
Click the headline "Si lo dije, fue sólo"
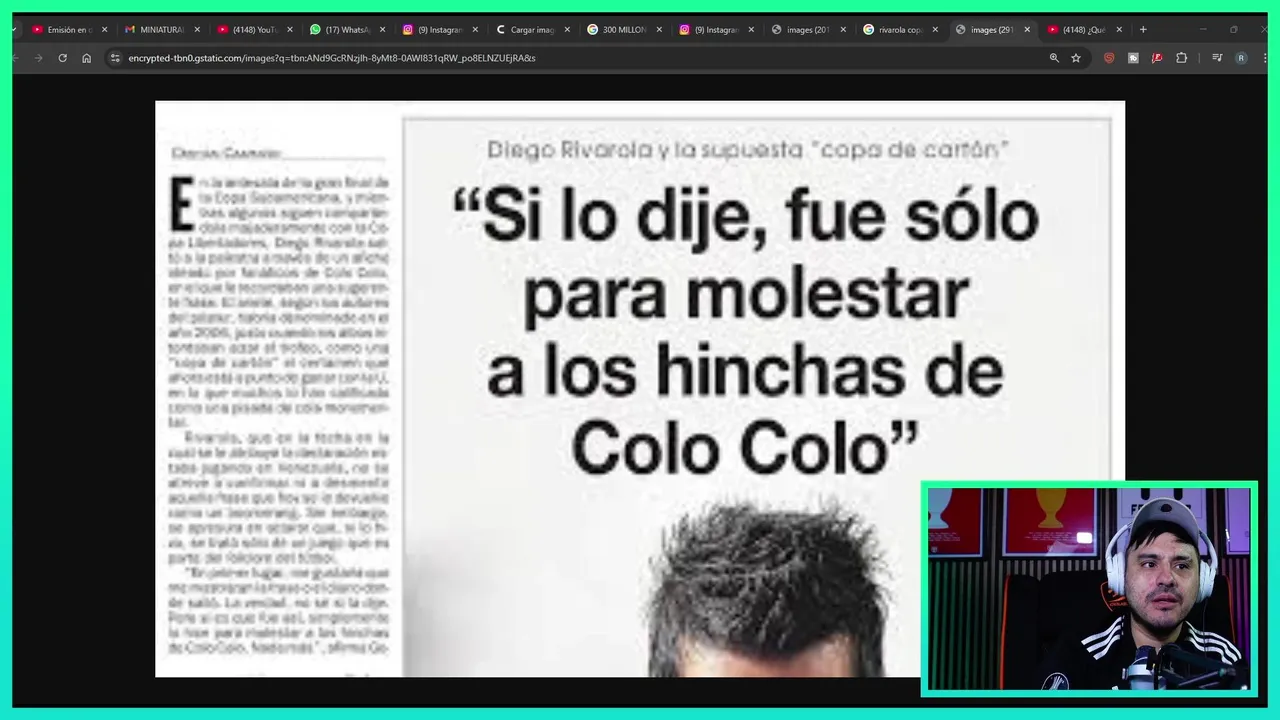click(x=746, y=216)
